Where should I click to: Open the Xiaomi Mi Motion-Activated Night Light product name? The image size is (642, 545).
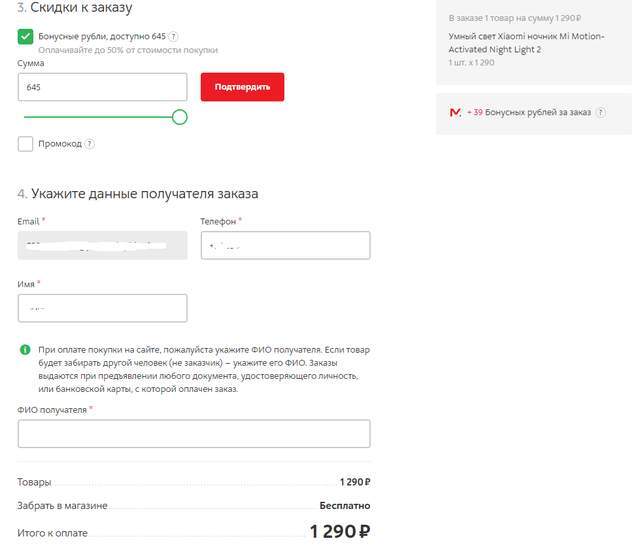pos(511,41)
